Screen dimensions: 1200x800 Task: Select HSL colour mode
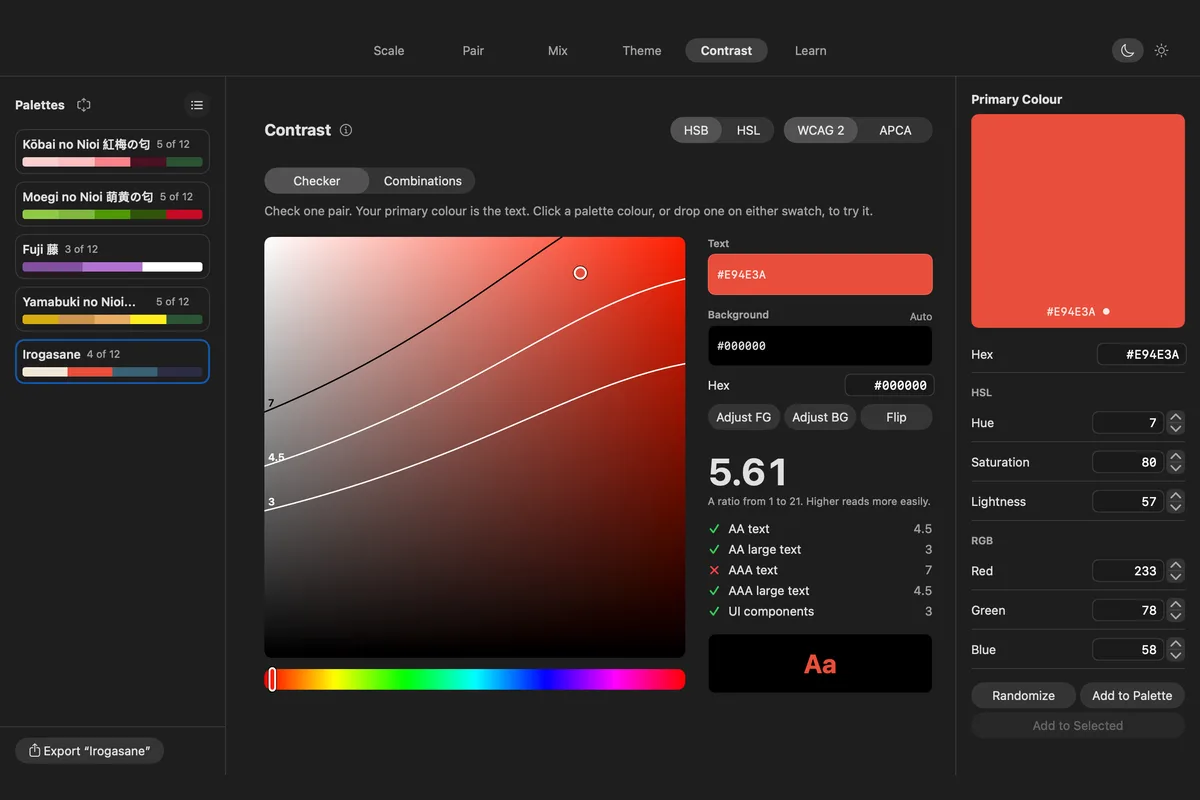(748, 130)
